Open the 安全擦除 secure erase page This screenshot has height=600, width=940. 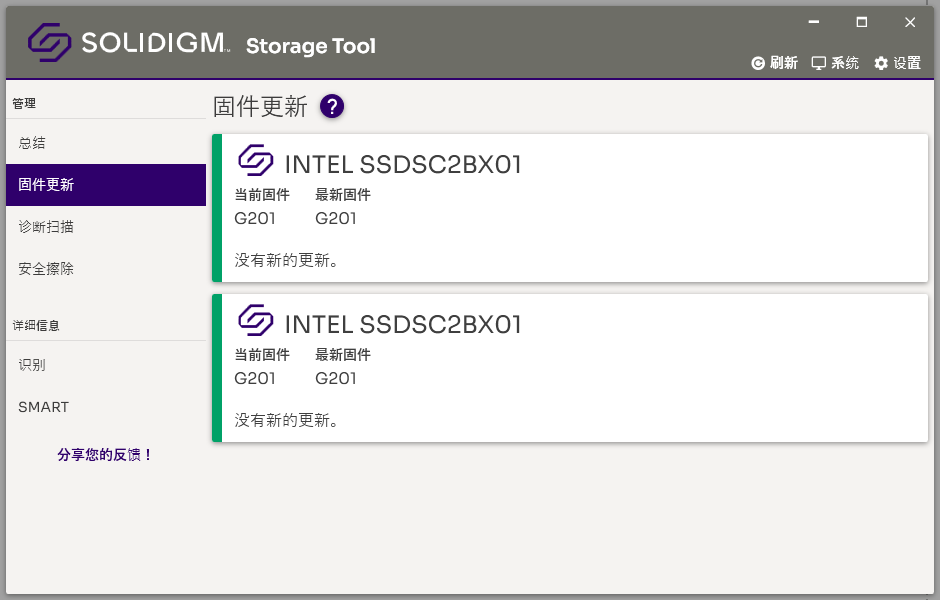click(46, 269)
